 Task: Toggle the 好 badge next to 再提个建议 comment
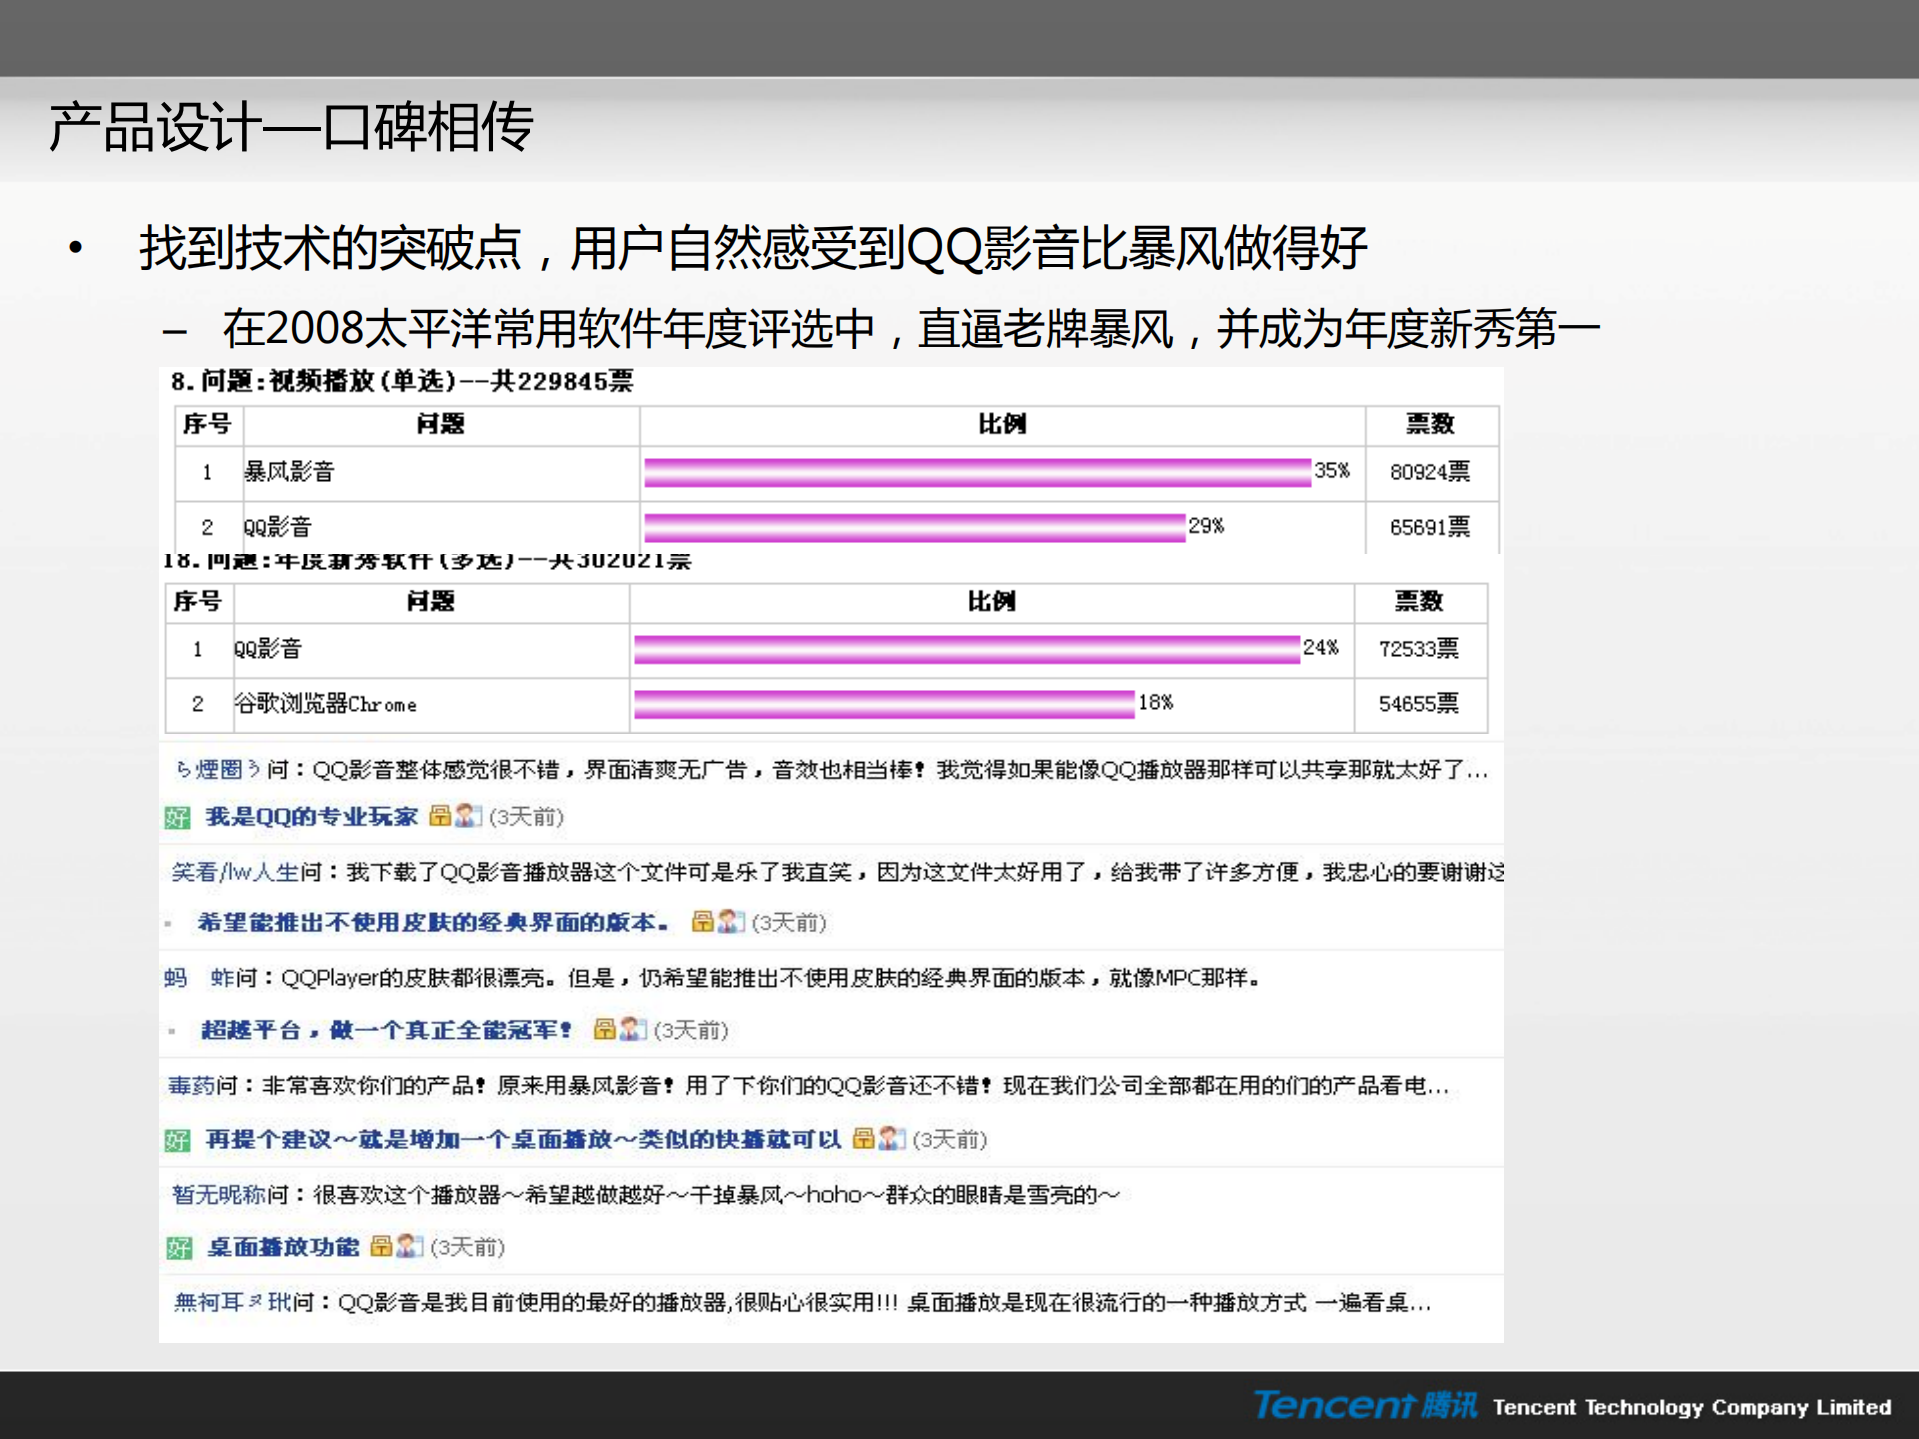pos(175,1140)
